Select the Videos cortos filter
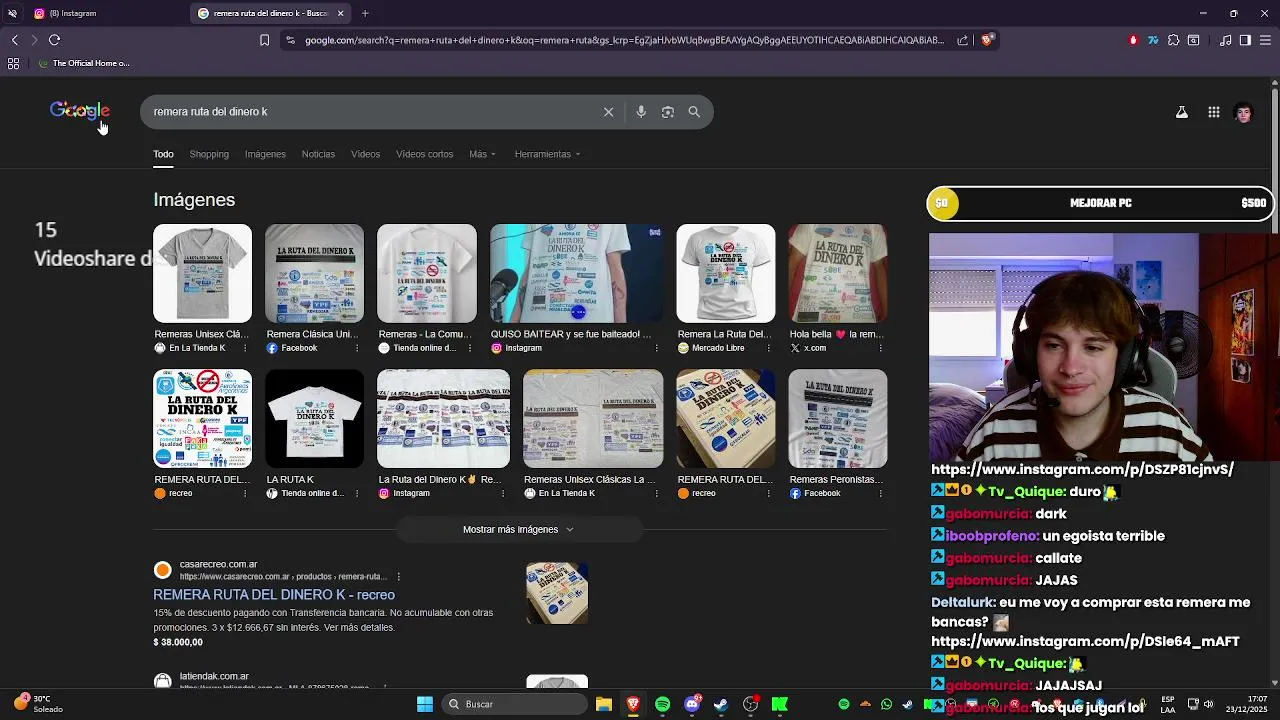The image size is (1280, 720). pyautogui.click(x=424, y=154)
